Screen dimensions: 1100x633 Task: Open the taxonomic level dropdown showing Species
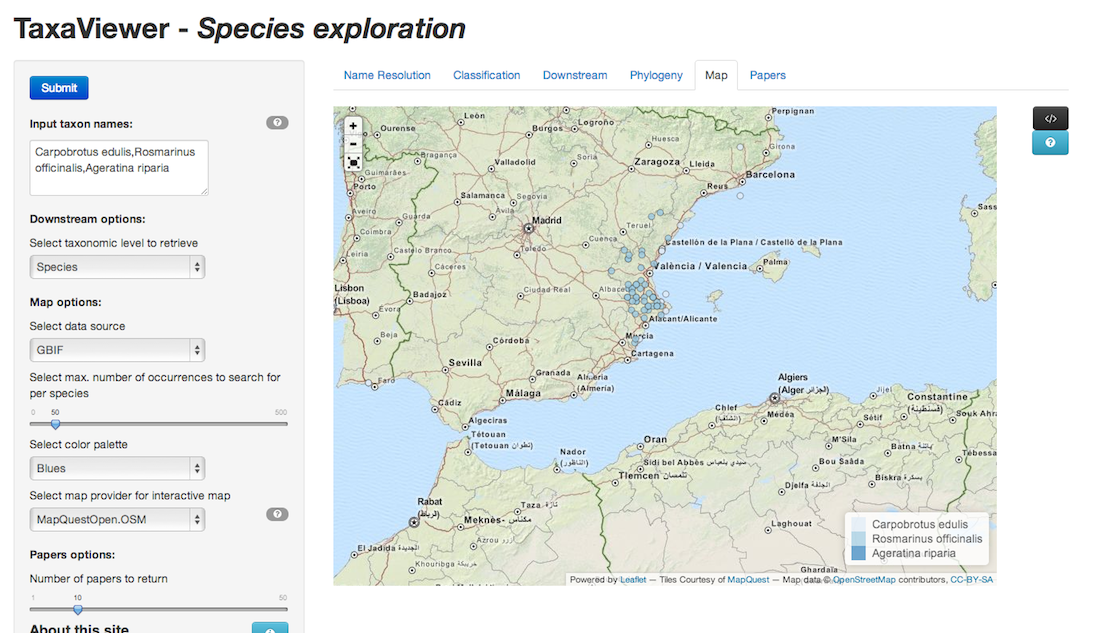click(x=117, y=267)
